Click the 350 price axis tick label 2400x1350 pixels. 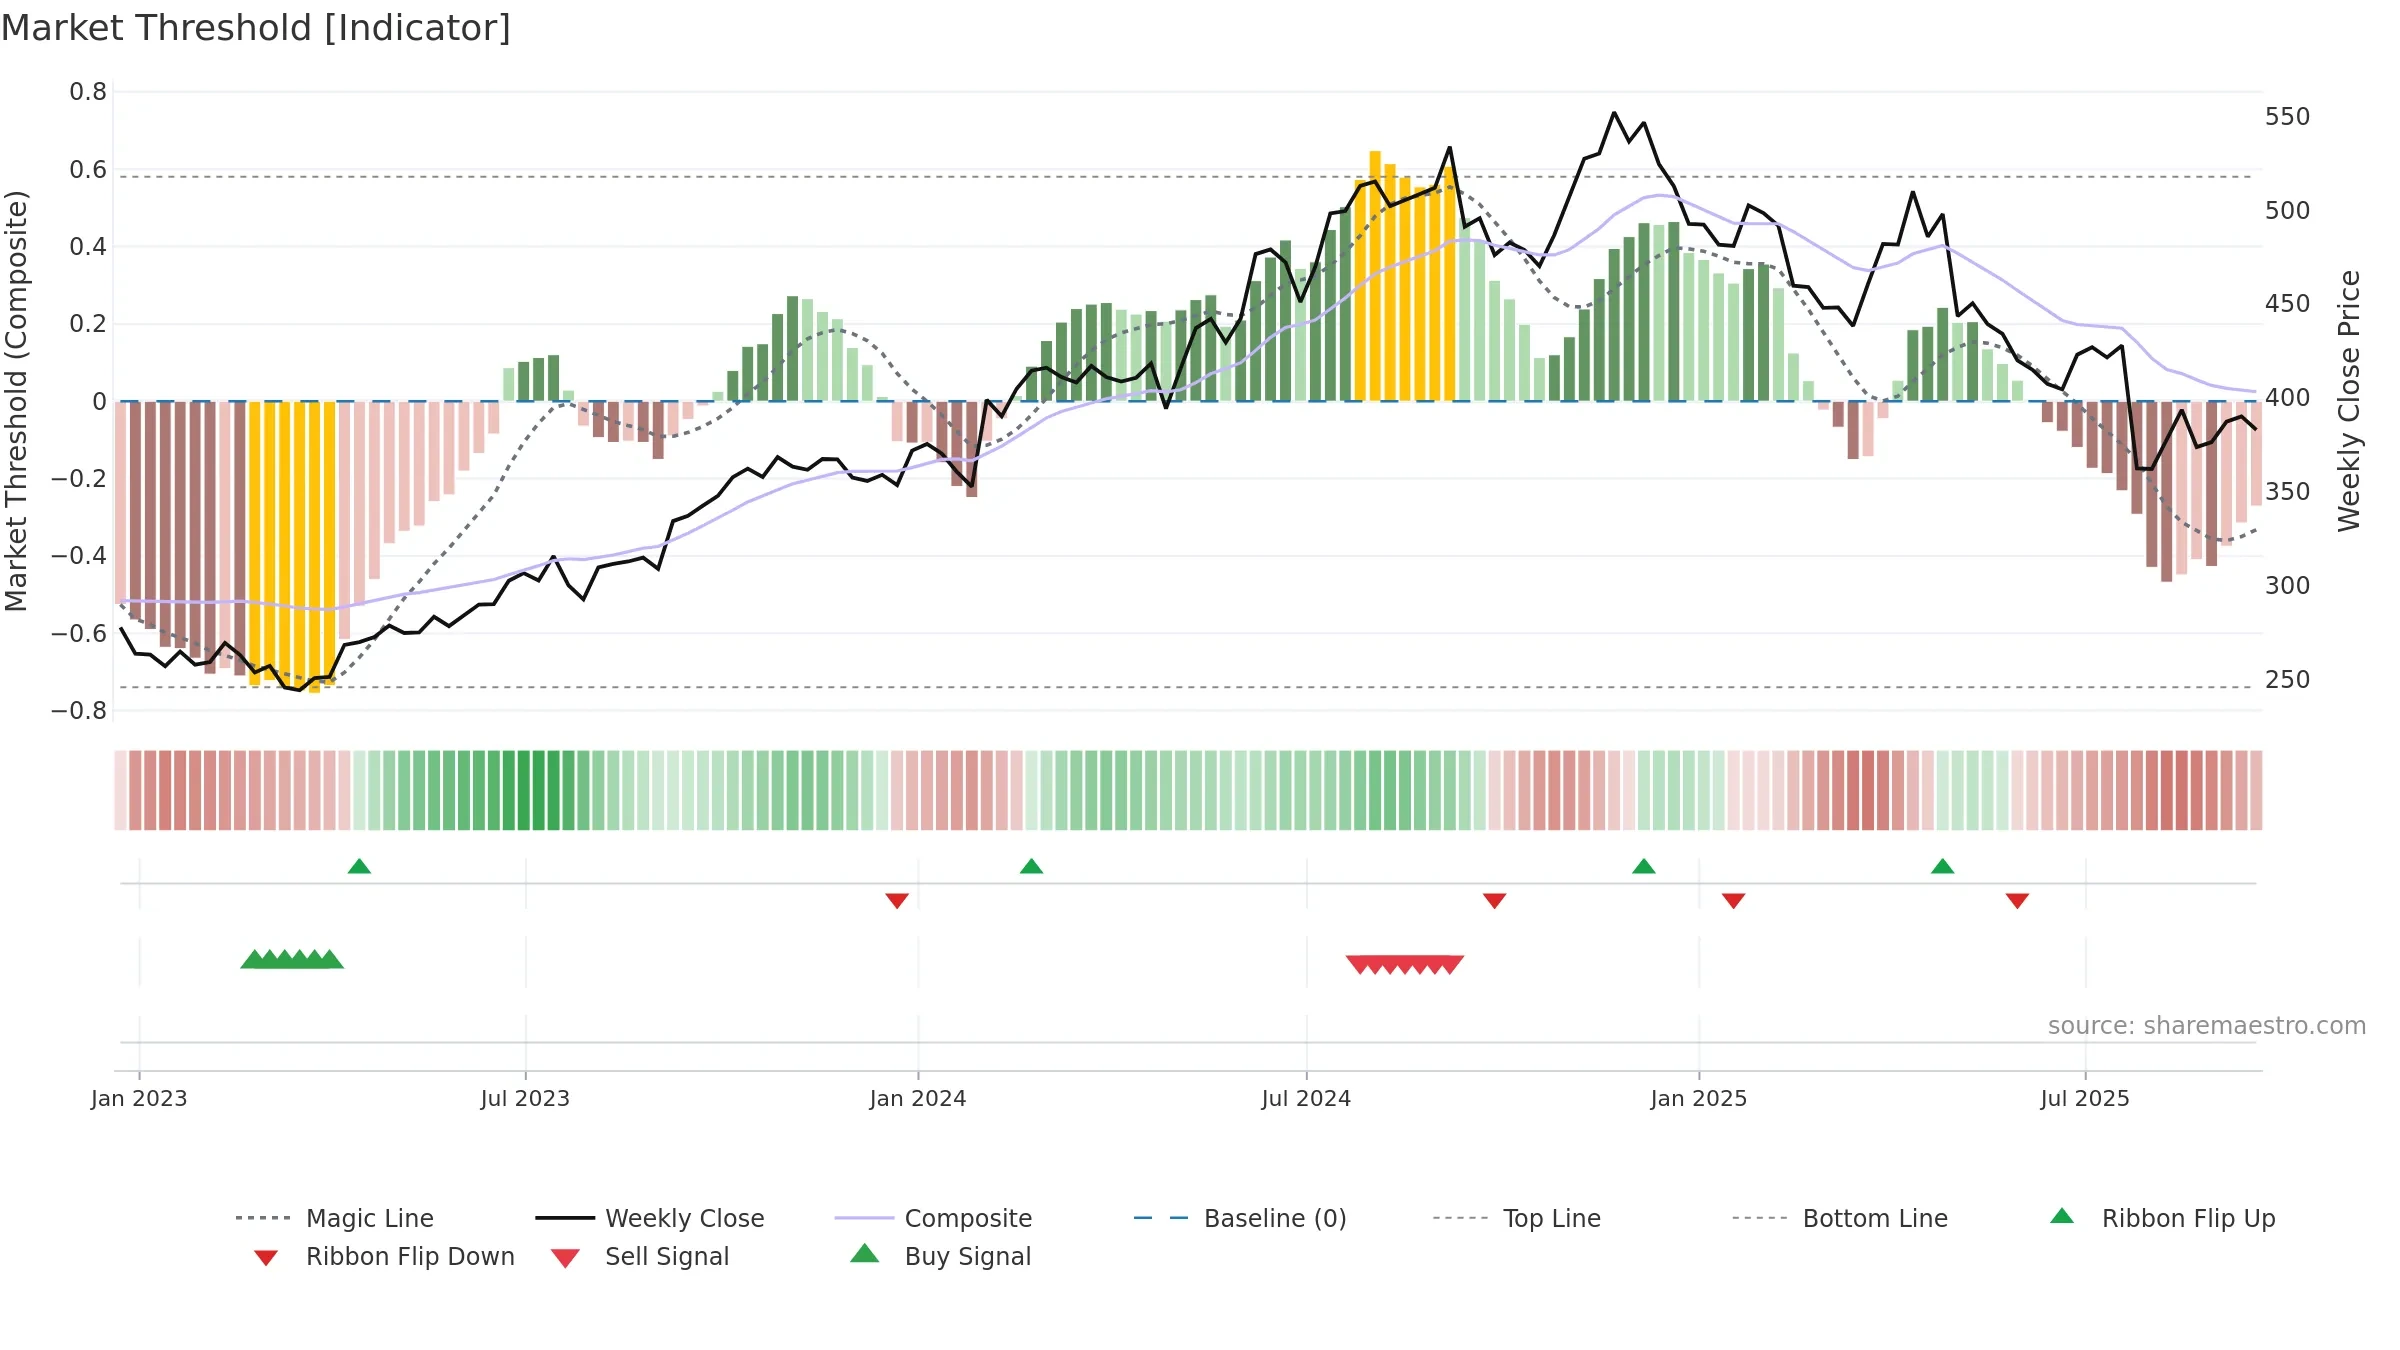tap(2288, 492)
